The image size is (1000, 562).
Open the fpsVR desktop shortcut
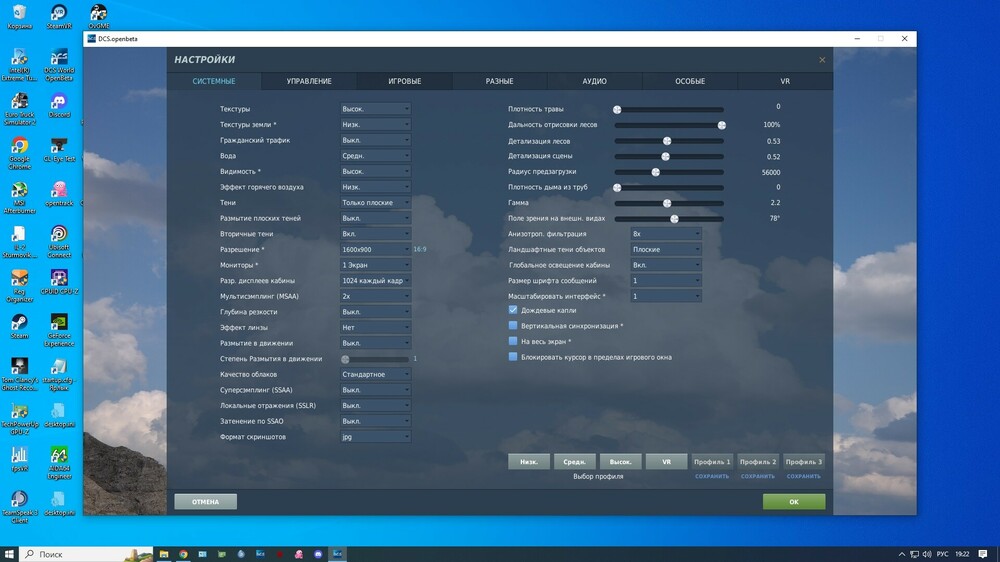coord(19,459)
